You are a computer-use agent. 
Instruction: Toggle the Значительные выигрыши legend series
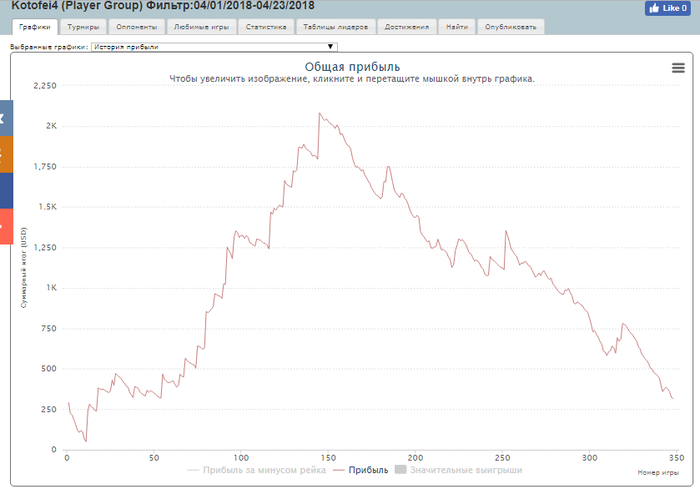[x=458, y=470]
